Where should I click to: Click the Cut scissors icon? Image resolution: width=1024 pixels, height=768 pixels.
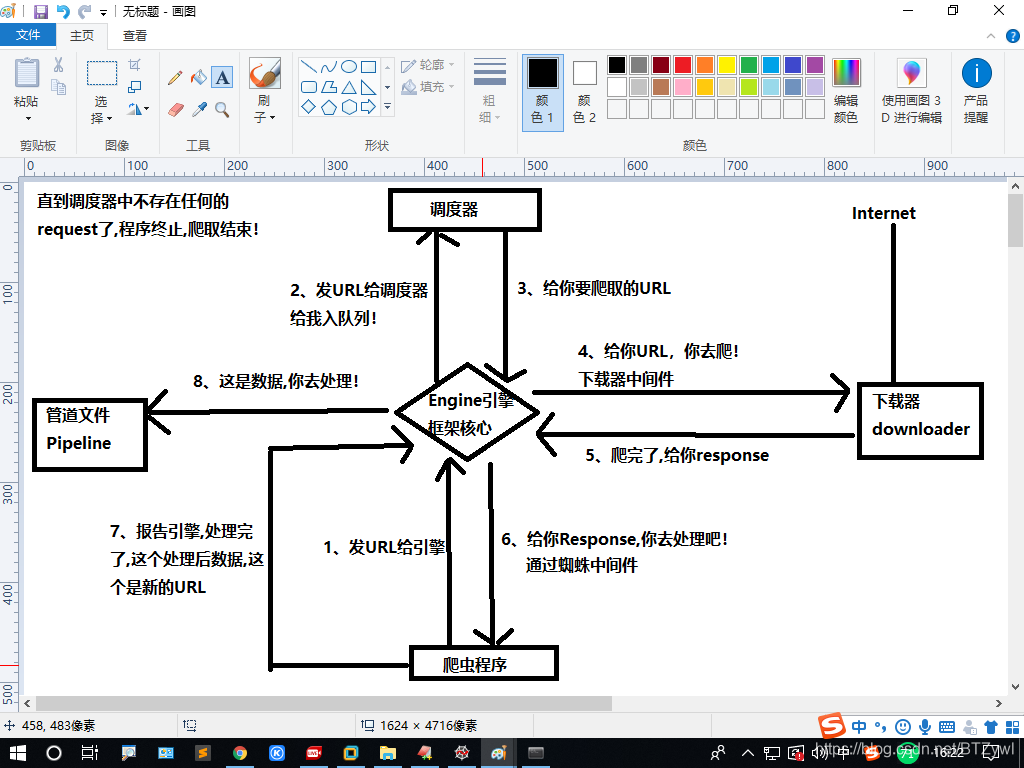(x=58, y=65)
